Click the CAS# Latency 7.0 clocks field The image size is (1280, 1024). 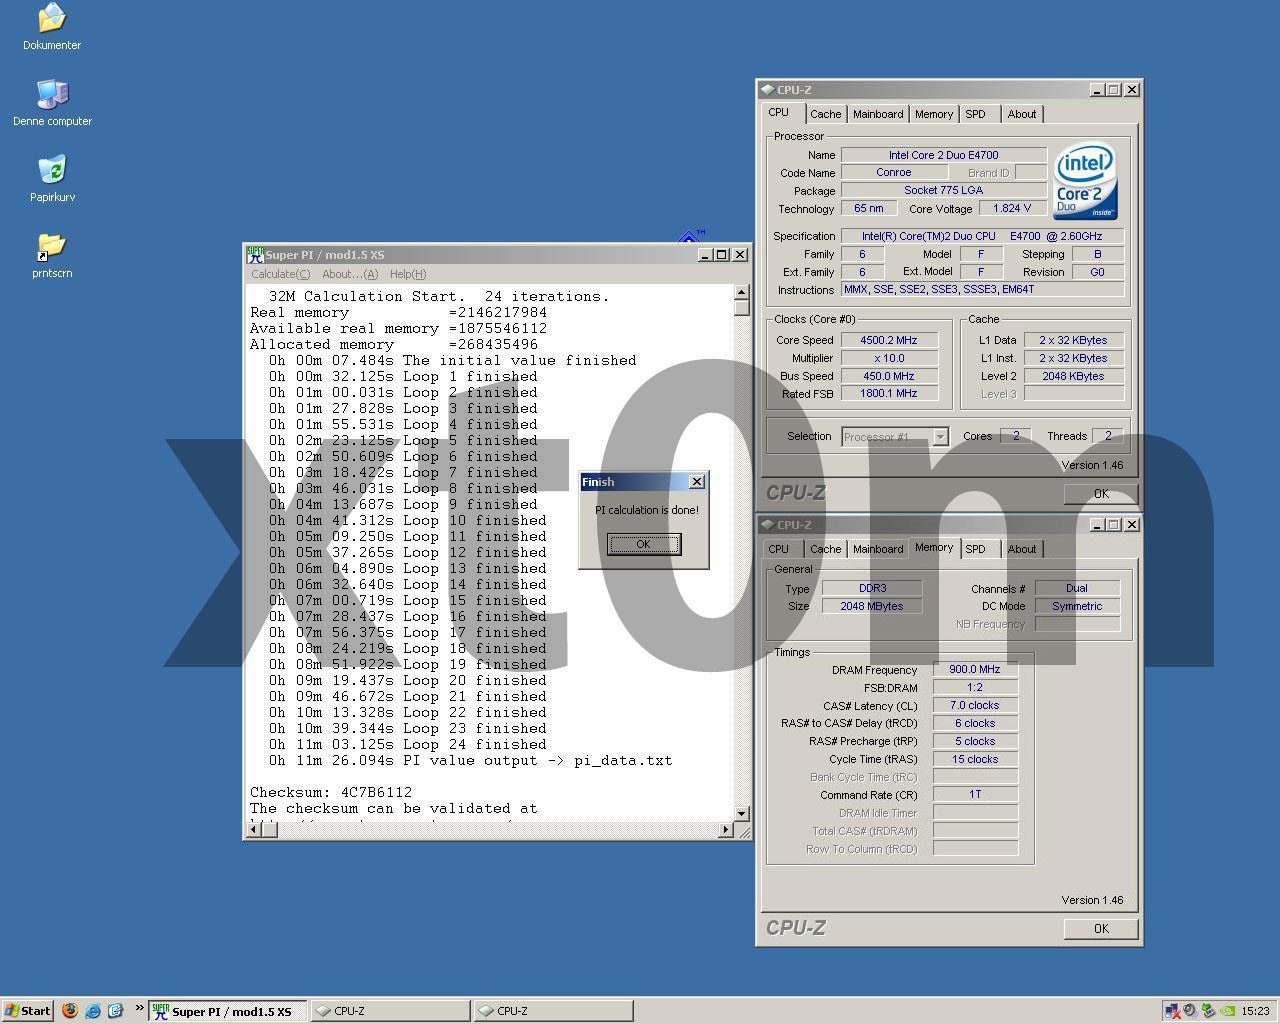[975, 706]
